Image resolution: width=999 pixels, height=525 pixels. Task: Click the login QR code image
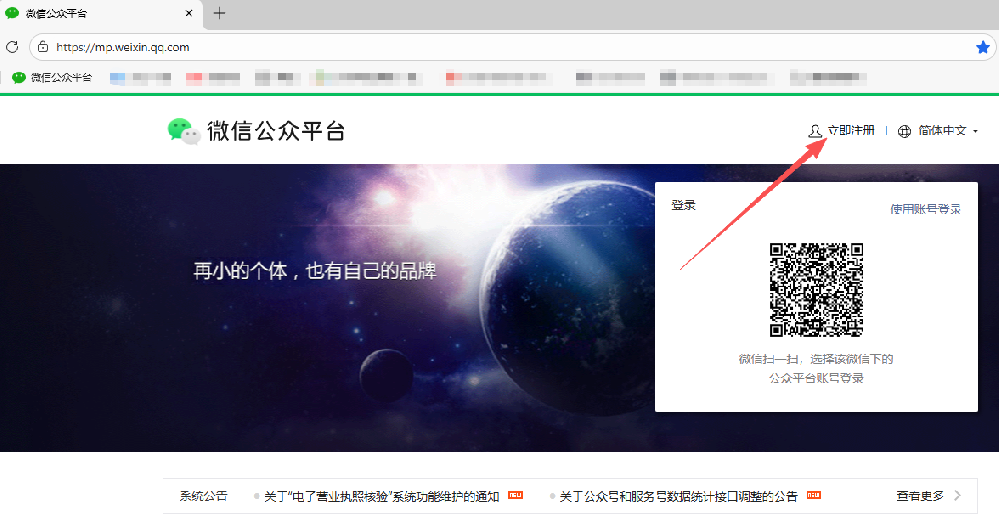(816, 289)
